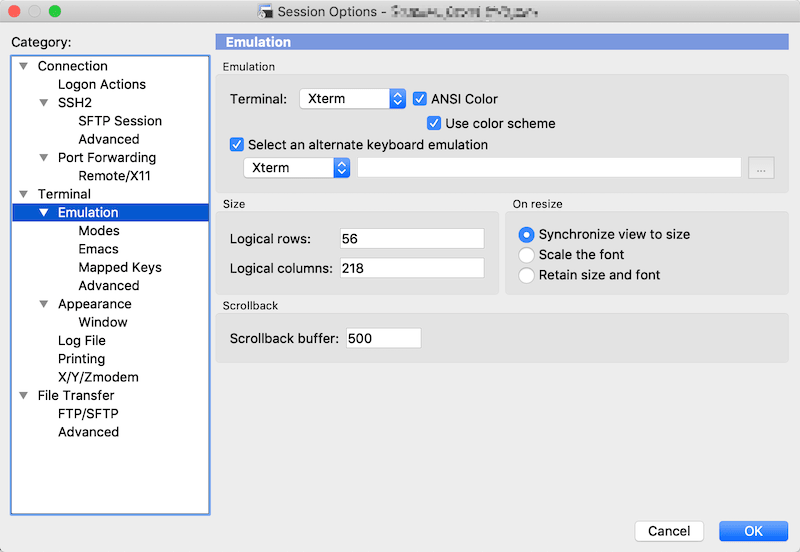
Task: Collapse the Connection tree category
Action: coord(24,66)
